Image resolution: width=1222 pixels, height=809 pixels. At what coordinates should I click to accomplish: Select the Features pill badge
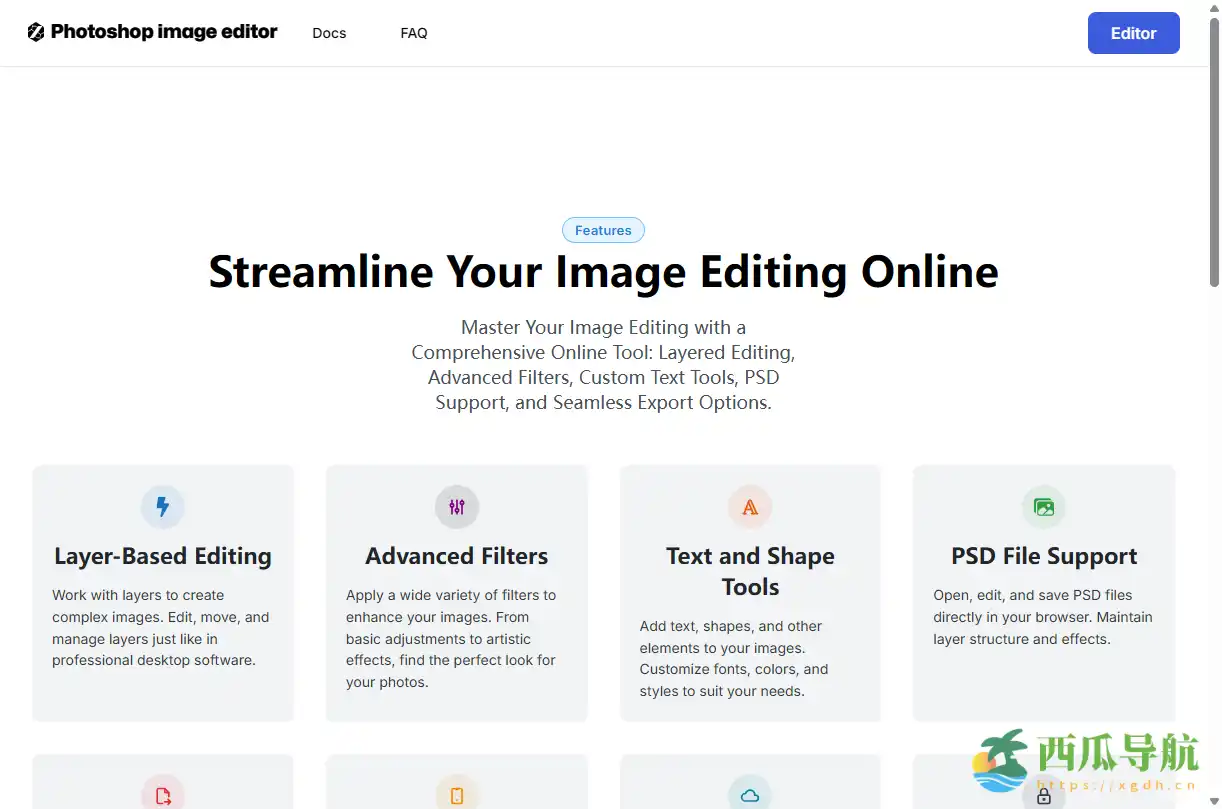coord(603,230)
